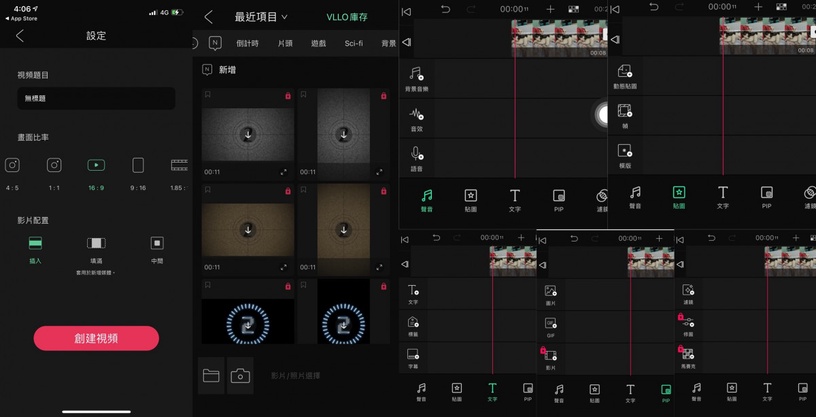This screenshot has height=417, width=816.
Task: Add a 語音 voice recording
Action: tap(416, 159)
